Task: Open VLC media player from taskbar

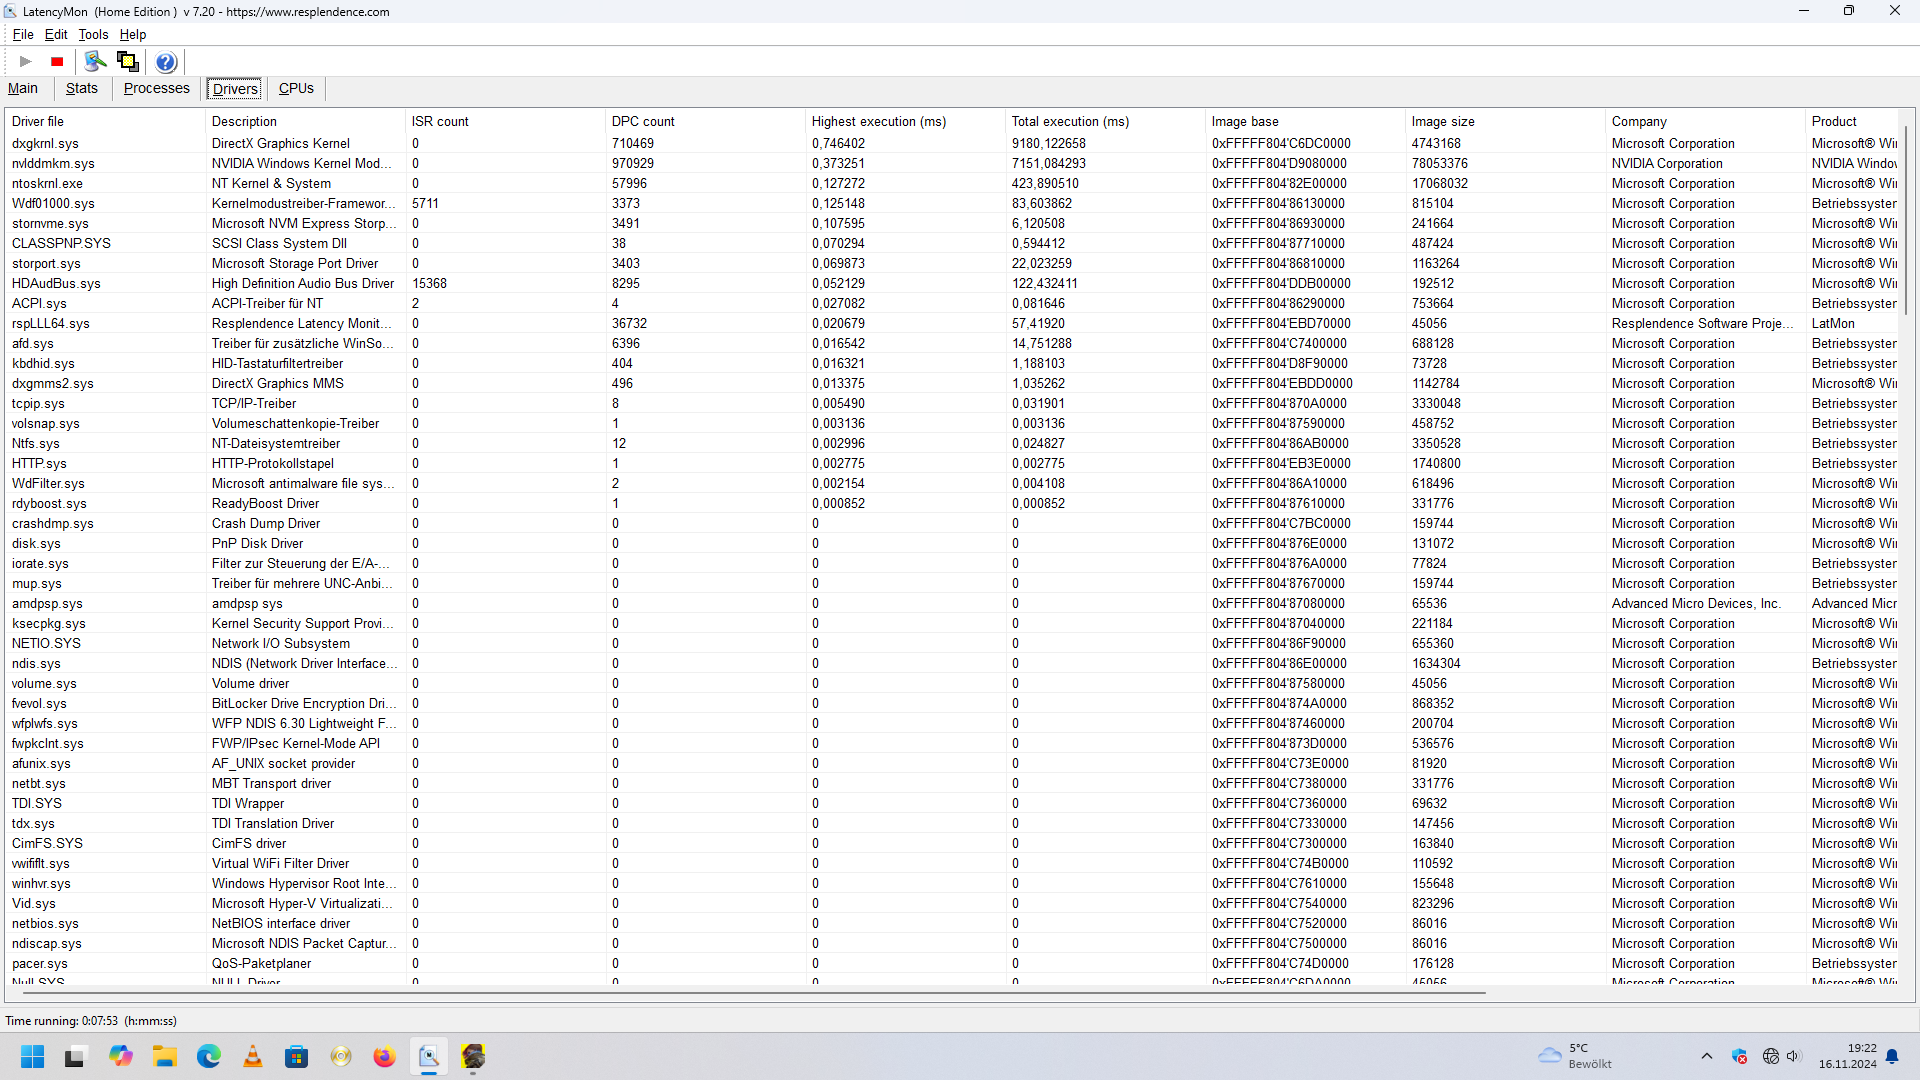Action: coord(253,1057)
